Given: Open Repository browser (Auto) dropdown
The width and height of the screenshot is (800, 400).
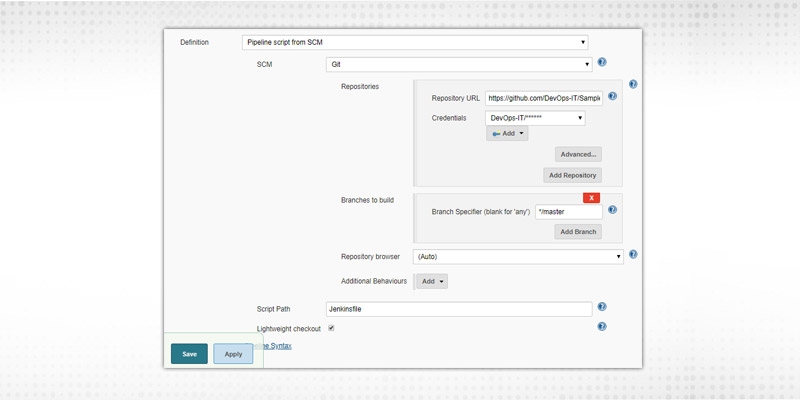Looking at the screenshot, I should 518,257.
